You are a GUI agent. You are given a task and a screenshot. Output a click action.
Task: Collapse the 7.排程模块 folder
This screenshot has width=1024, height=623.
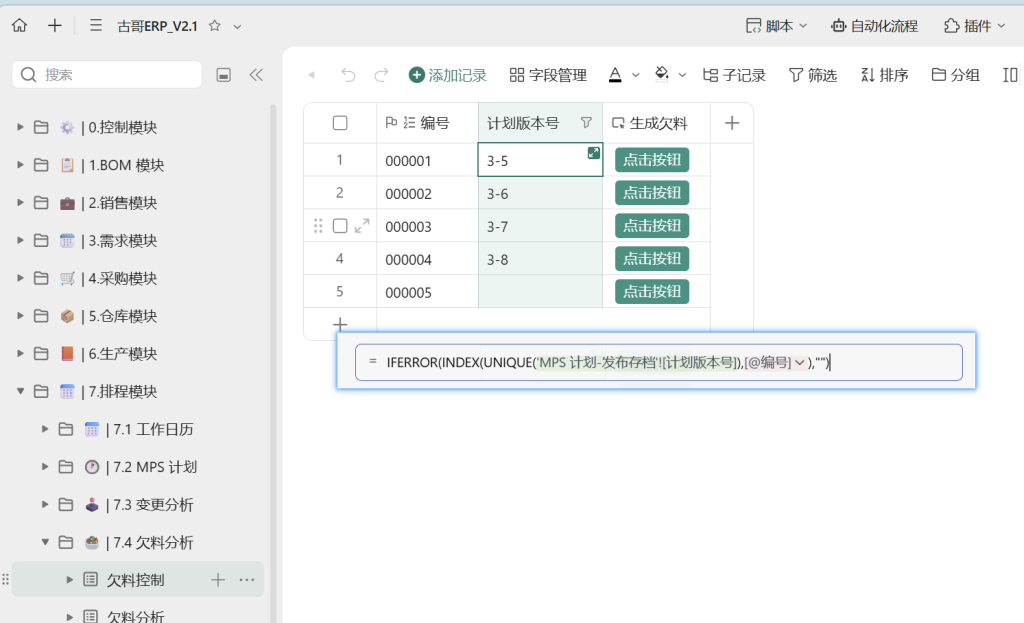[20, 391]
